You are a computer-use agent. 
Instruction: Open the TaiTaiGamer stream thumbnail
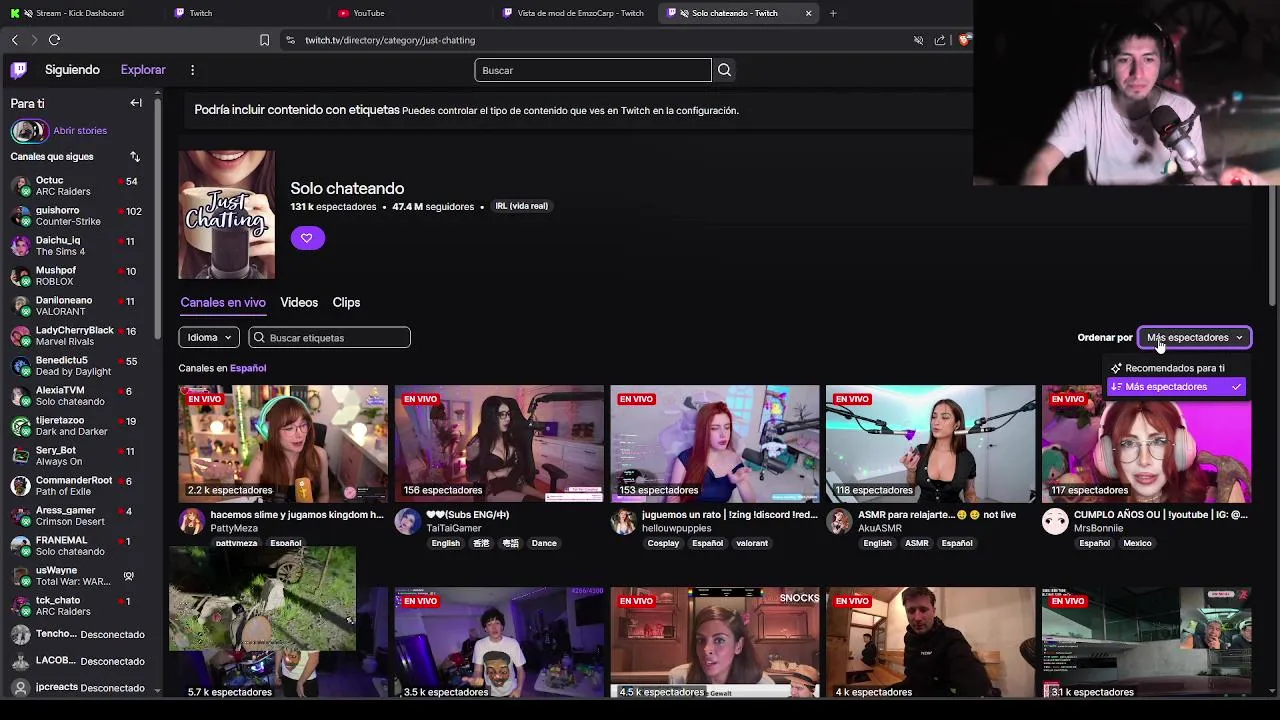[499, 444]
